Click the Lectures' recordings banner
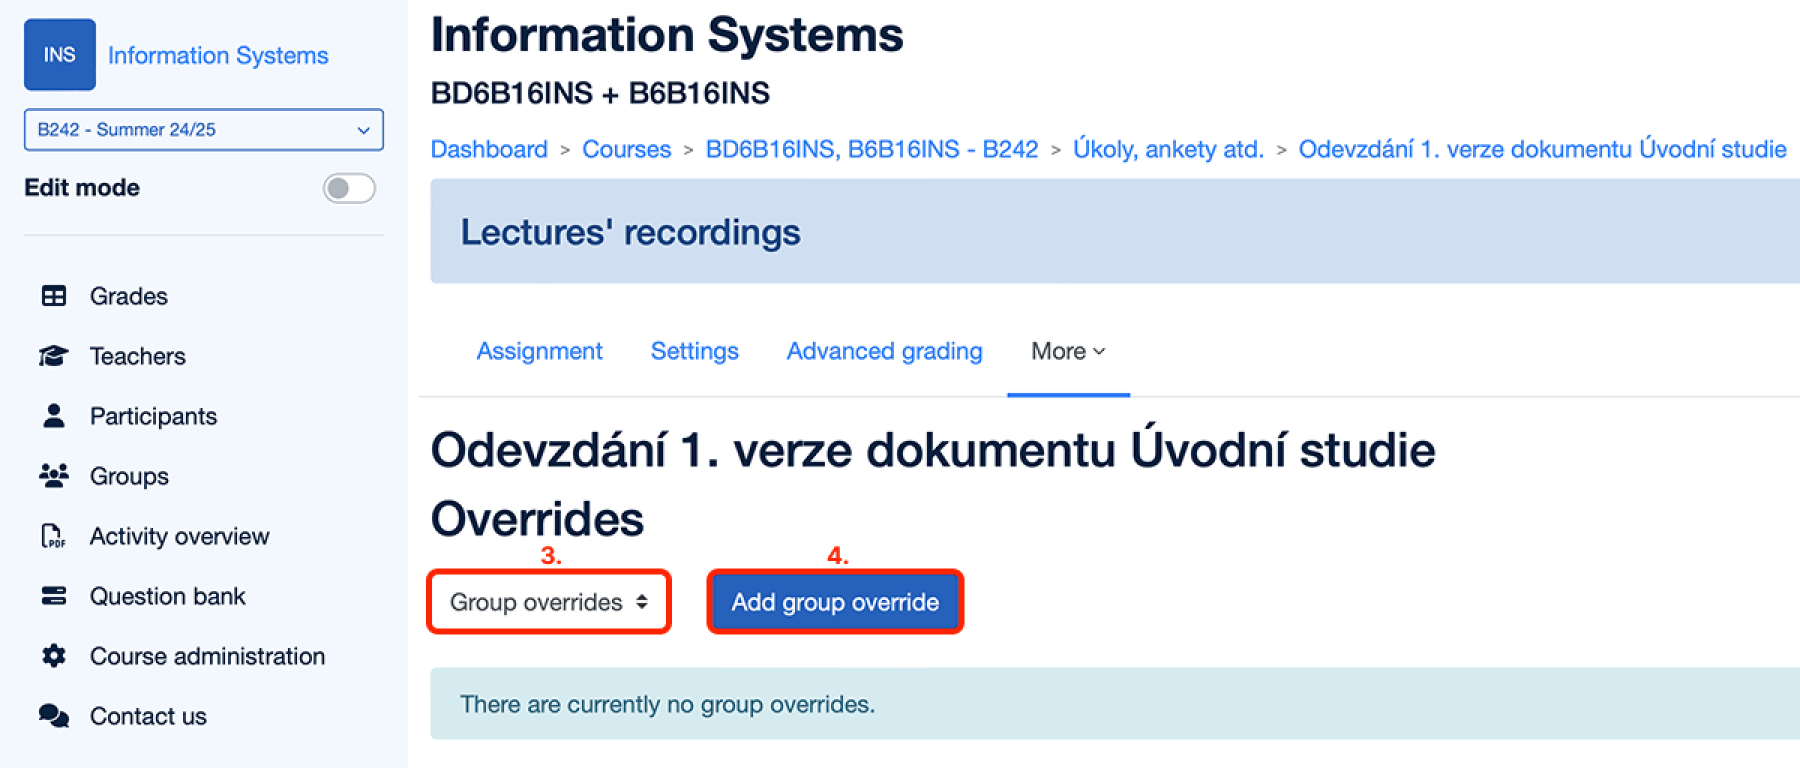Image resolution: width=1800 pixels, height=768 pixels. [1115, 232]
